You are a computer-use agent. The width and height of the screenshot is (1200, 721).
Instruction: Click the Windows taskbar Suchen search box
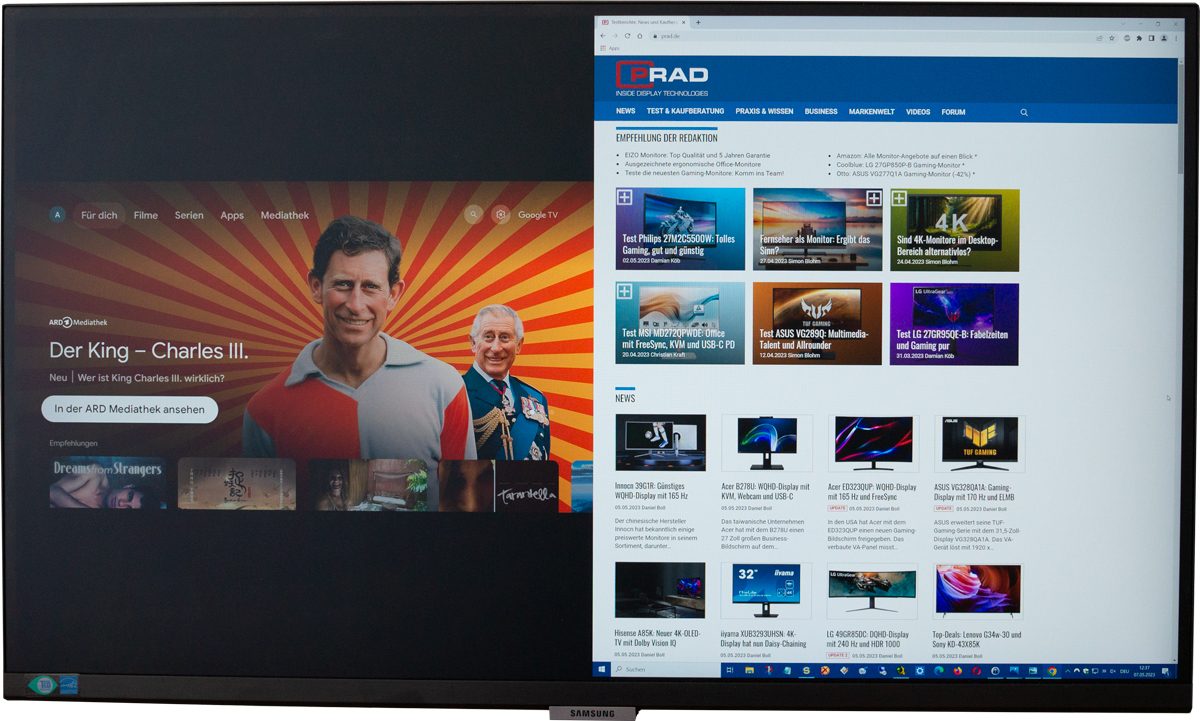(x=664, y=669)
